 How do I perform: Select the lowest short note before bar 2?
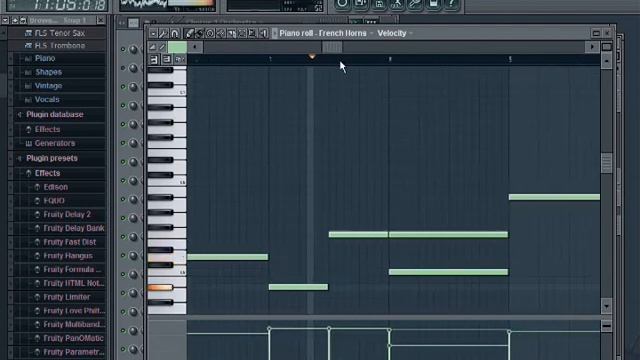(x=298, y=287)
